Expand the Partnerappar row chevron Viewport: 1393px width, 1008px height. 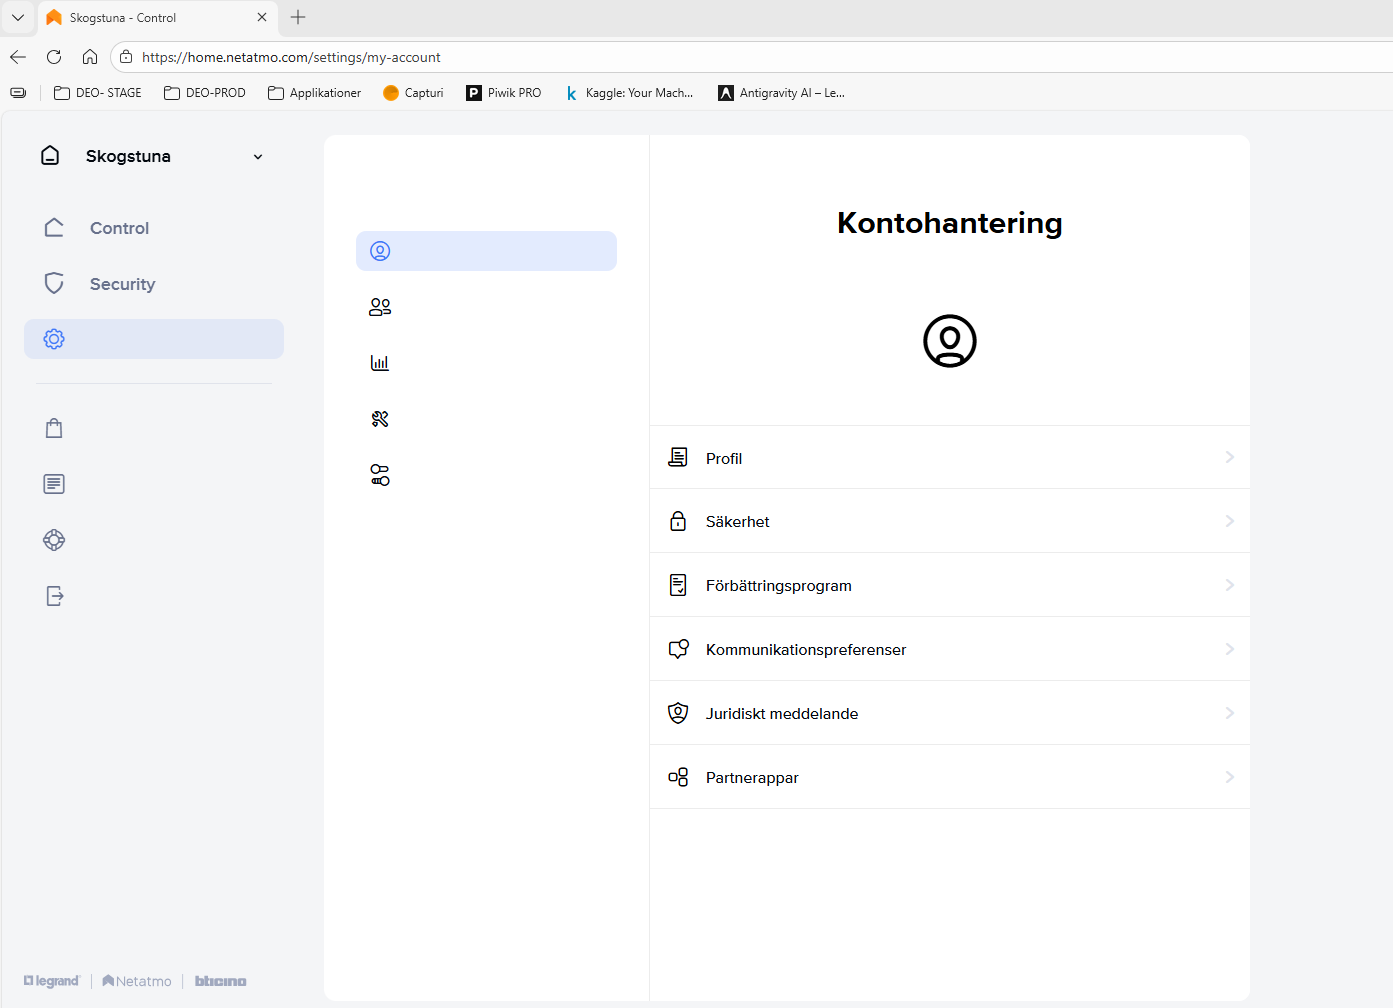coord(1229,777)
